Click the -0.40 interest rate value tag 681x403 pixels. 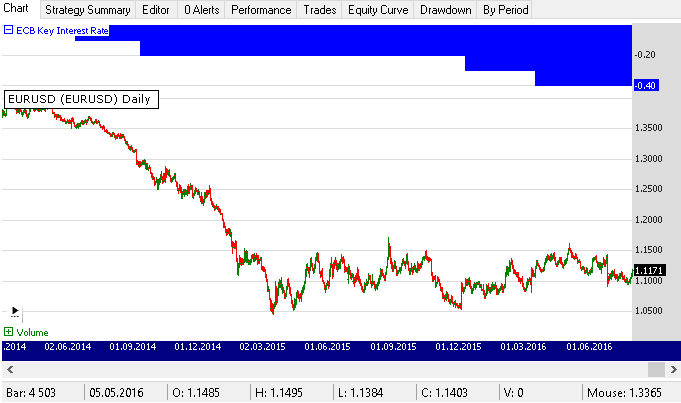645,86
